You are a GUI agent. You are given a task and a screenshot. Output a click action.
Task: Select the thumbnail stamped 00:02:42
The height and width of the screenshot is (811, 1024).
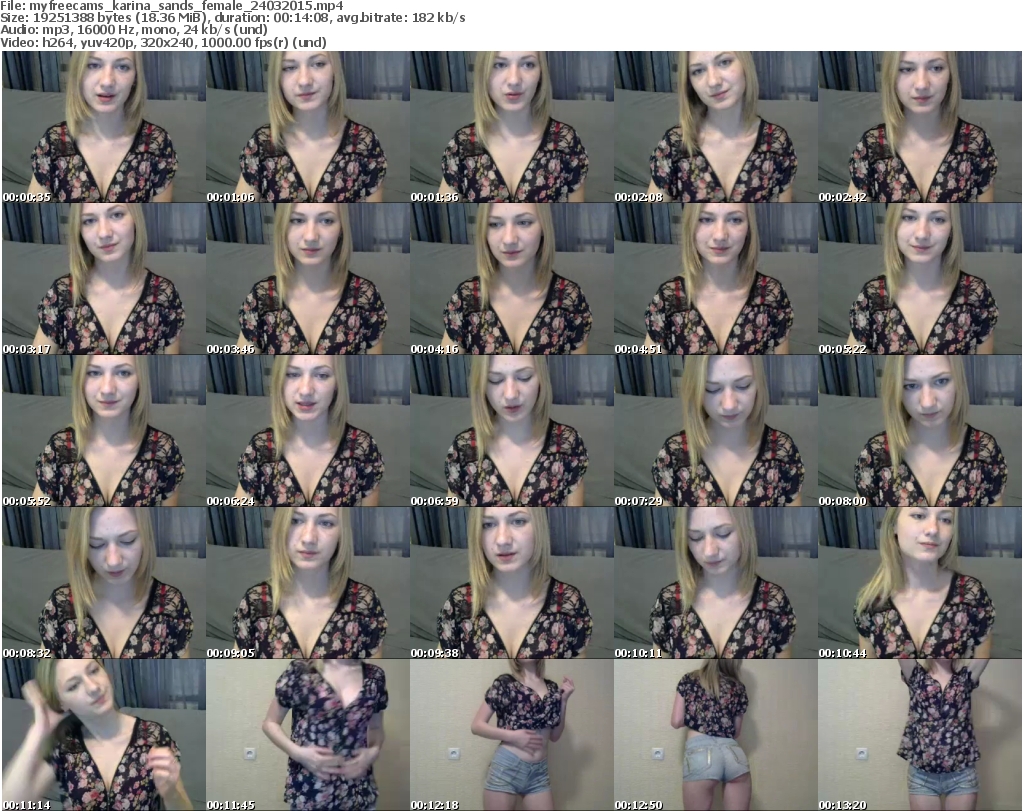click(x=920, y=127)
